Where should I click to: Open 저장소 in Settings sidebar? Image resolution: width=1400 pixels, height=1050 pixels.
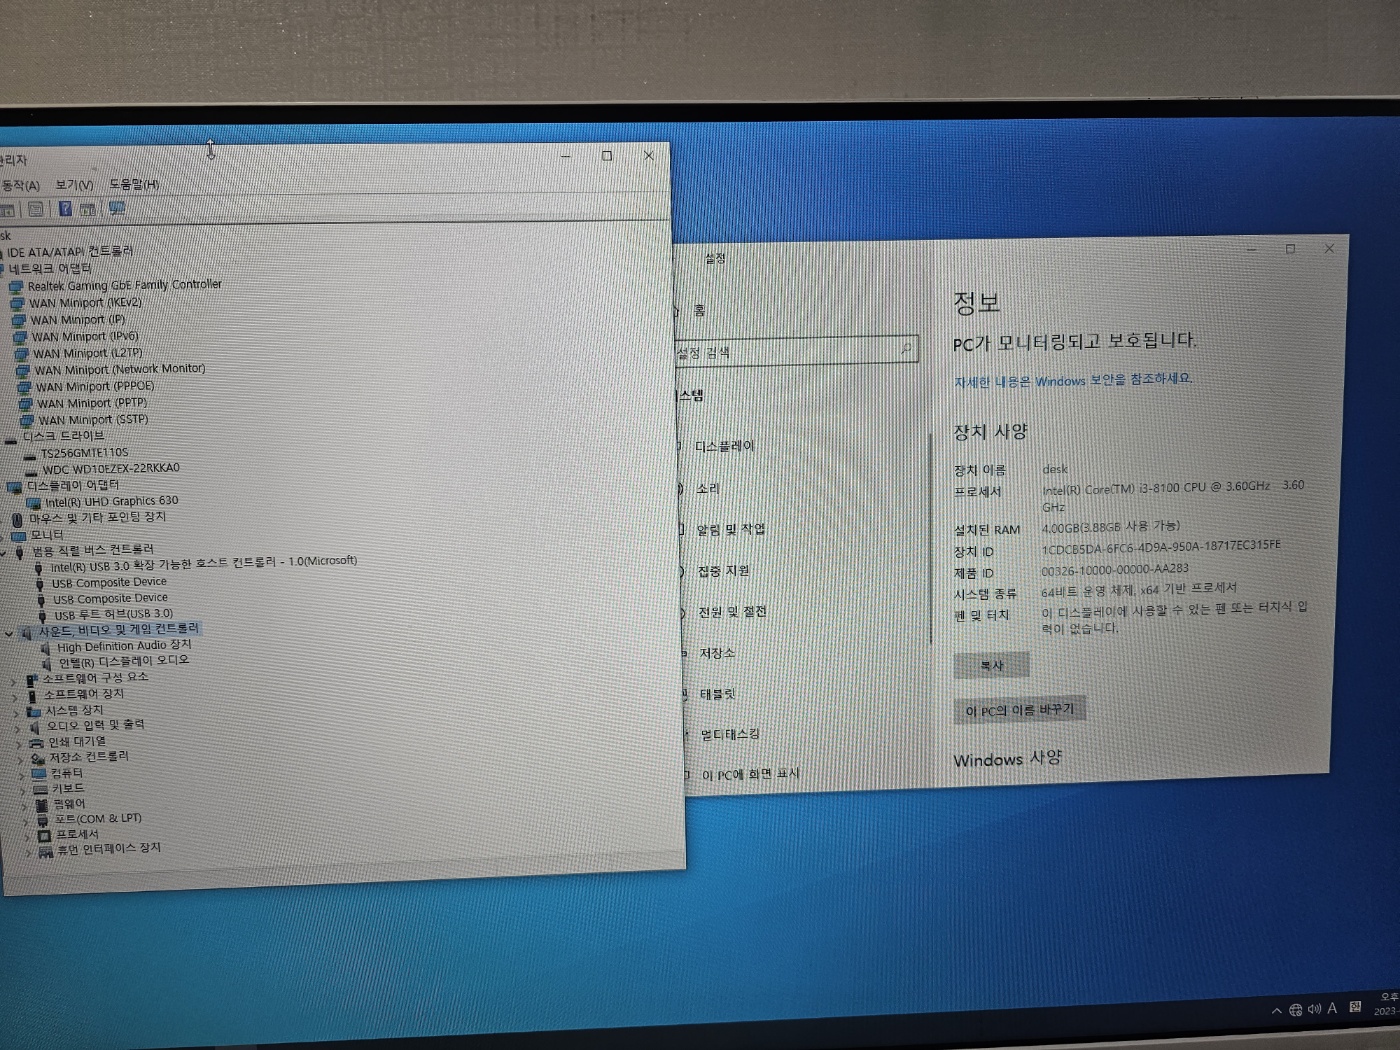[717, 653]
